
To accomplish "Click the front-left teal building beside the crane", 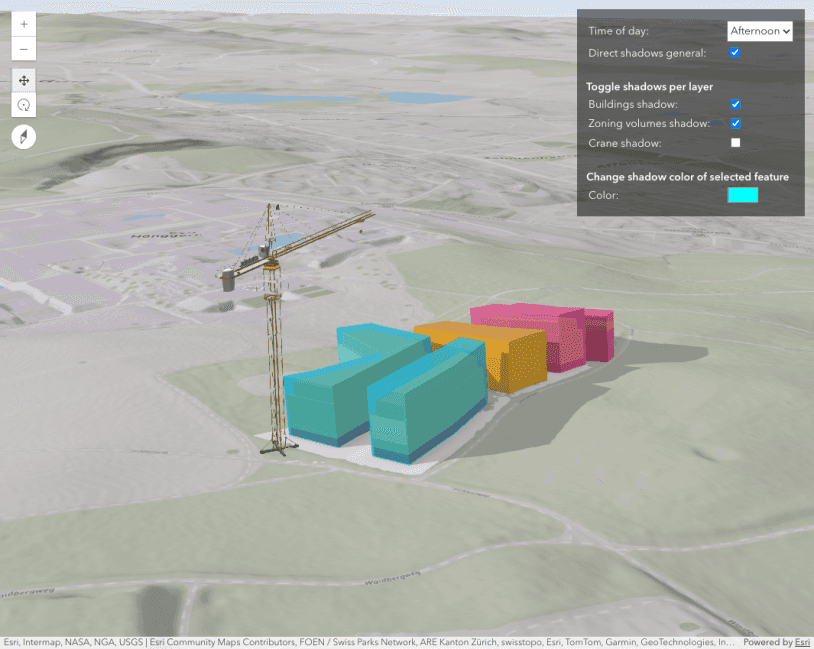I will pos(325,400).
